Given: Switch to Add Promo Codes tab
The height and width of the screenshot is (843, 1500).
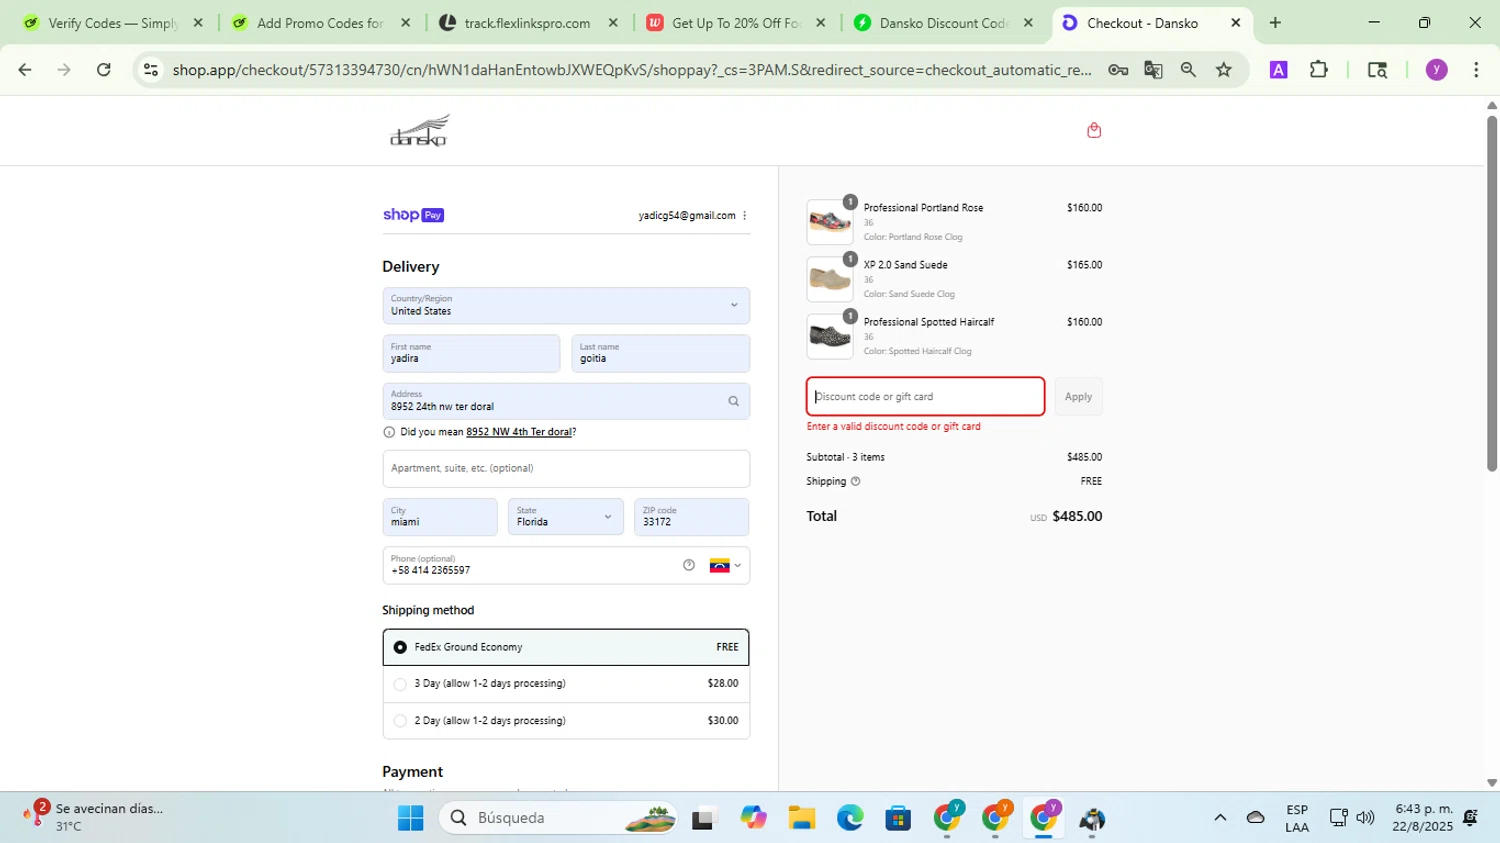Looking at the screenshot, I should point(320,23).
